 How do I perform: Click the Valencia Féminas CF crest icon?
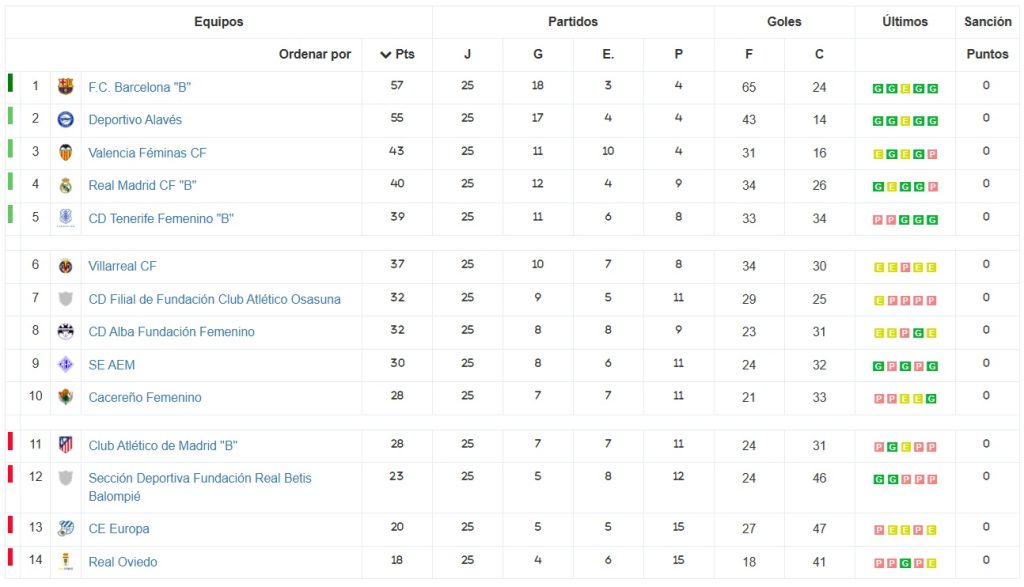66,153
